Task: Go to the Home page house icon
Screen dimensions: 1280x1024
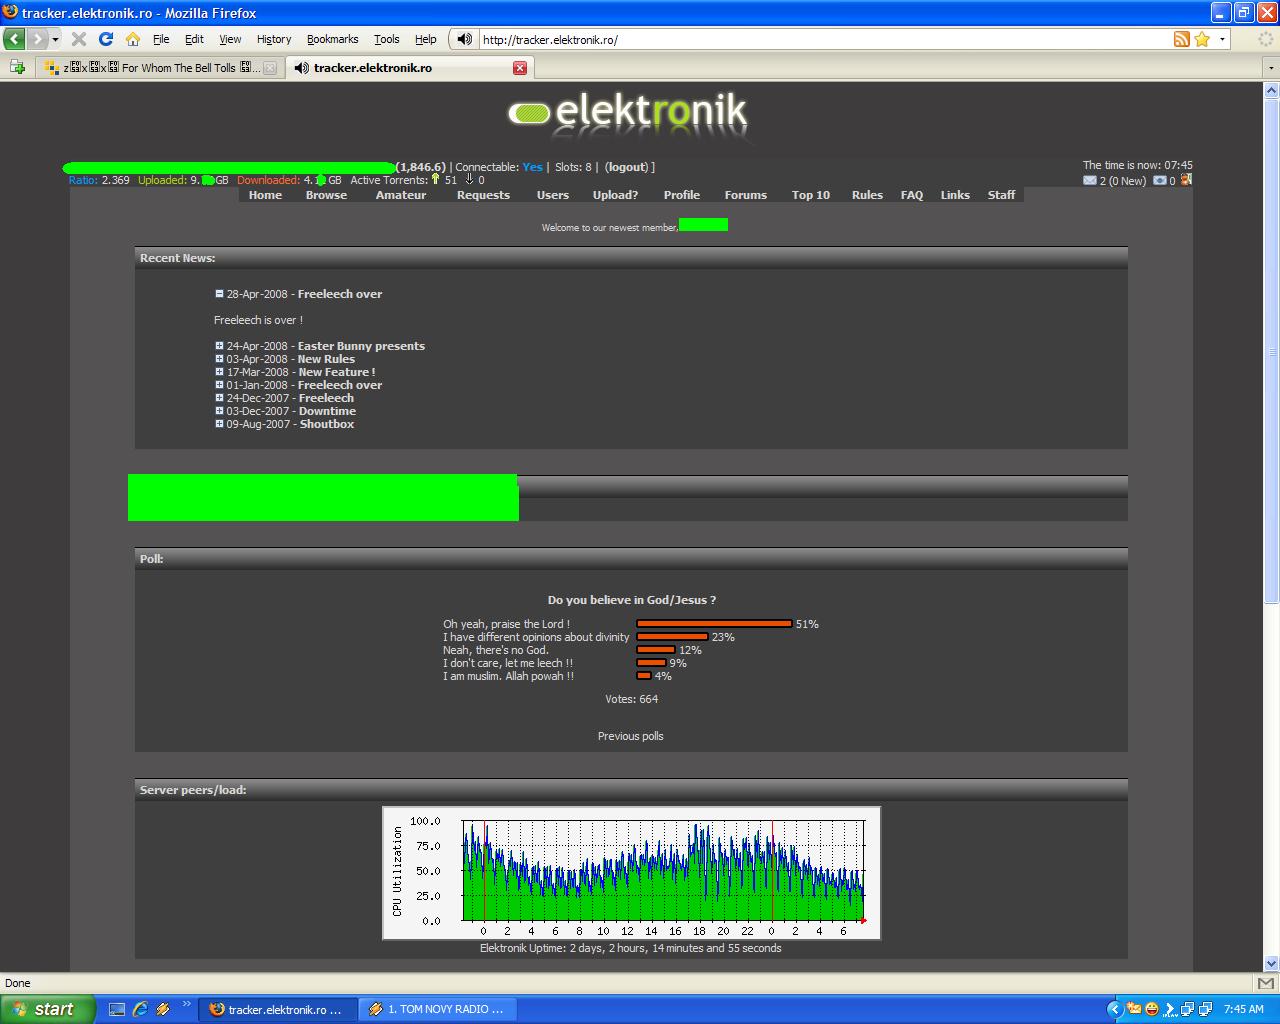Action: tap(133, 39)
